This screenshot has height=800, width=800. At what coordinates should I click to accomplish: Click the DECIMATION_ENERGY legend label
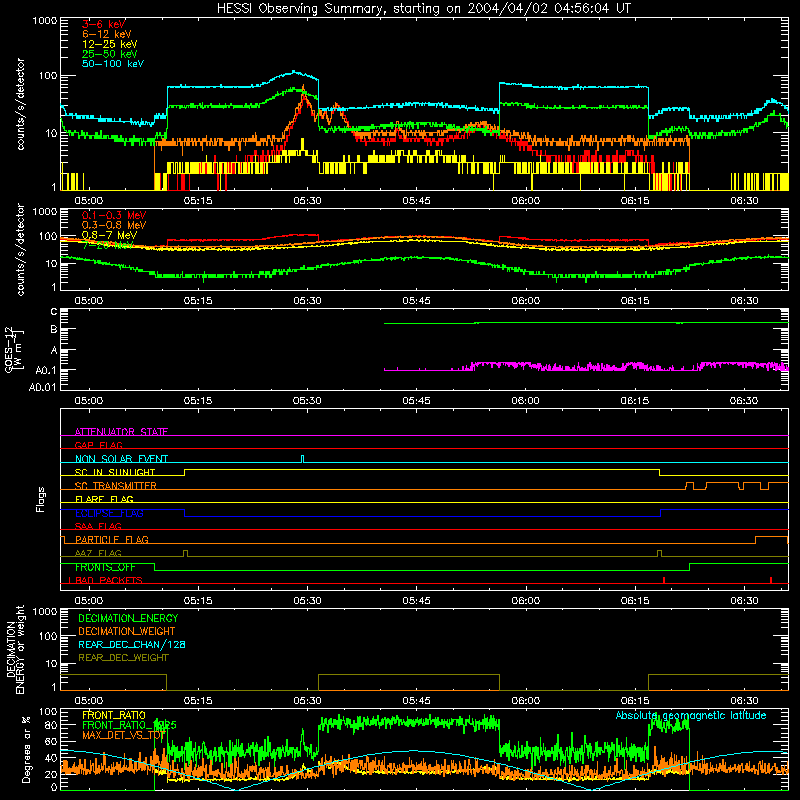click(128, 618)
